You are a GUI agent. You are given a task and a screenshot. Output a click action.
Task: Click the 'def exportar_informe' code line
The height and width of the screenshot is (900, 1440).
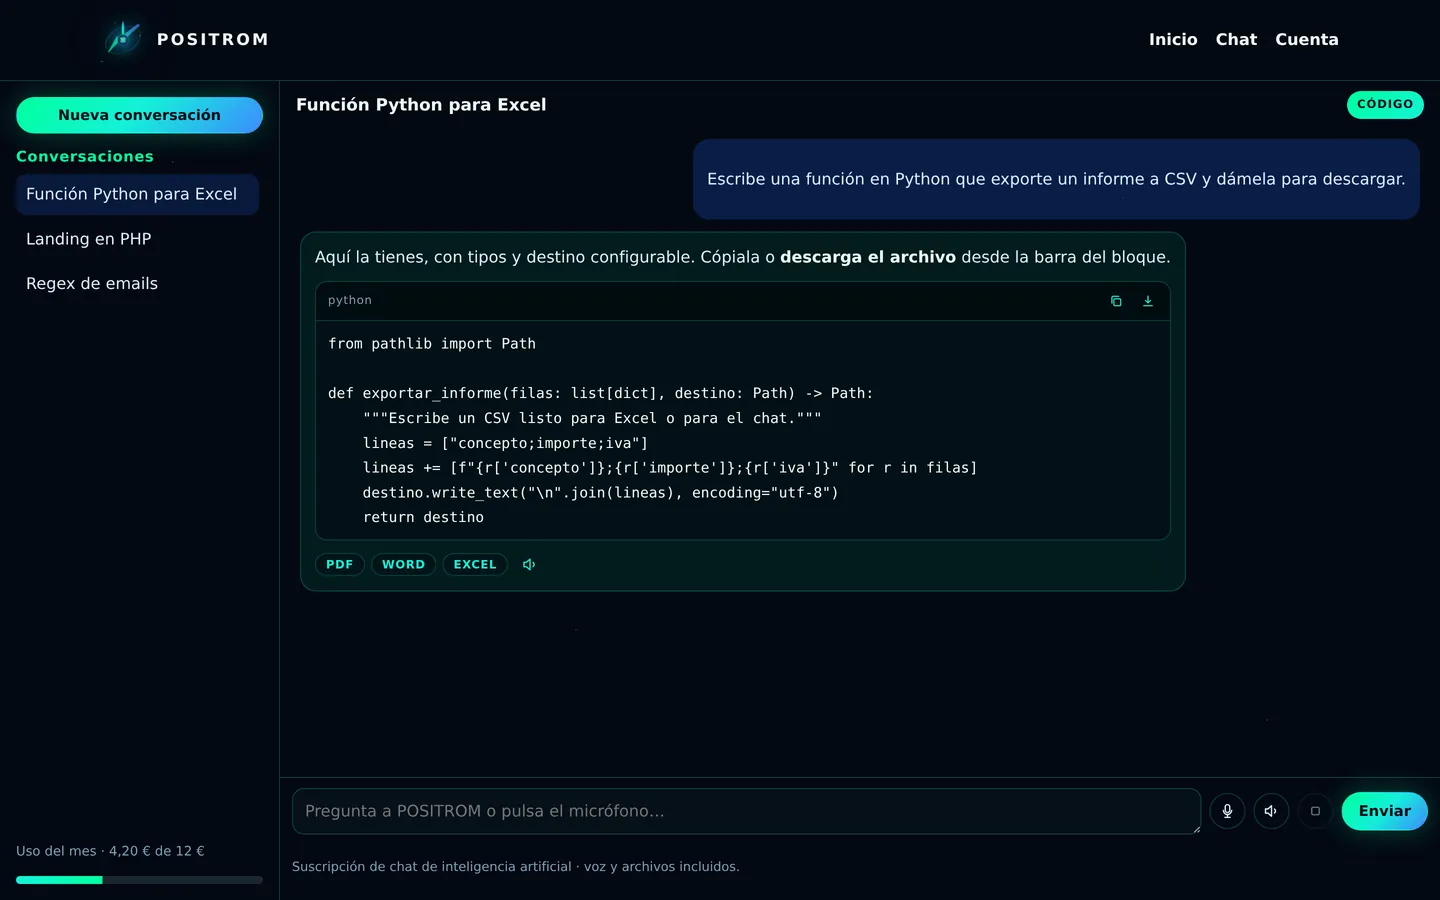pyautogui.click(x=601, y=394)
